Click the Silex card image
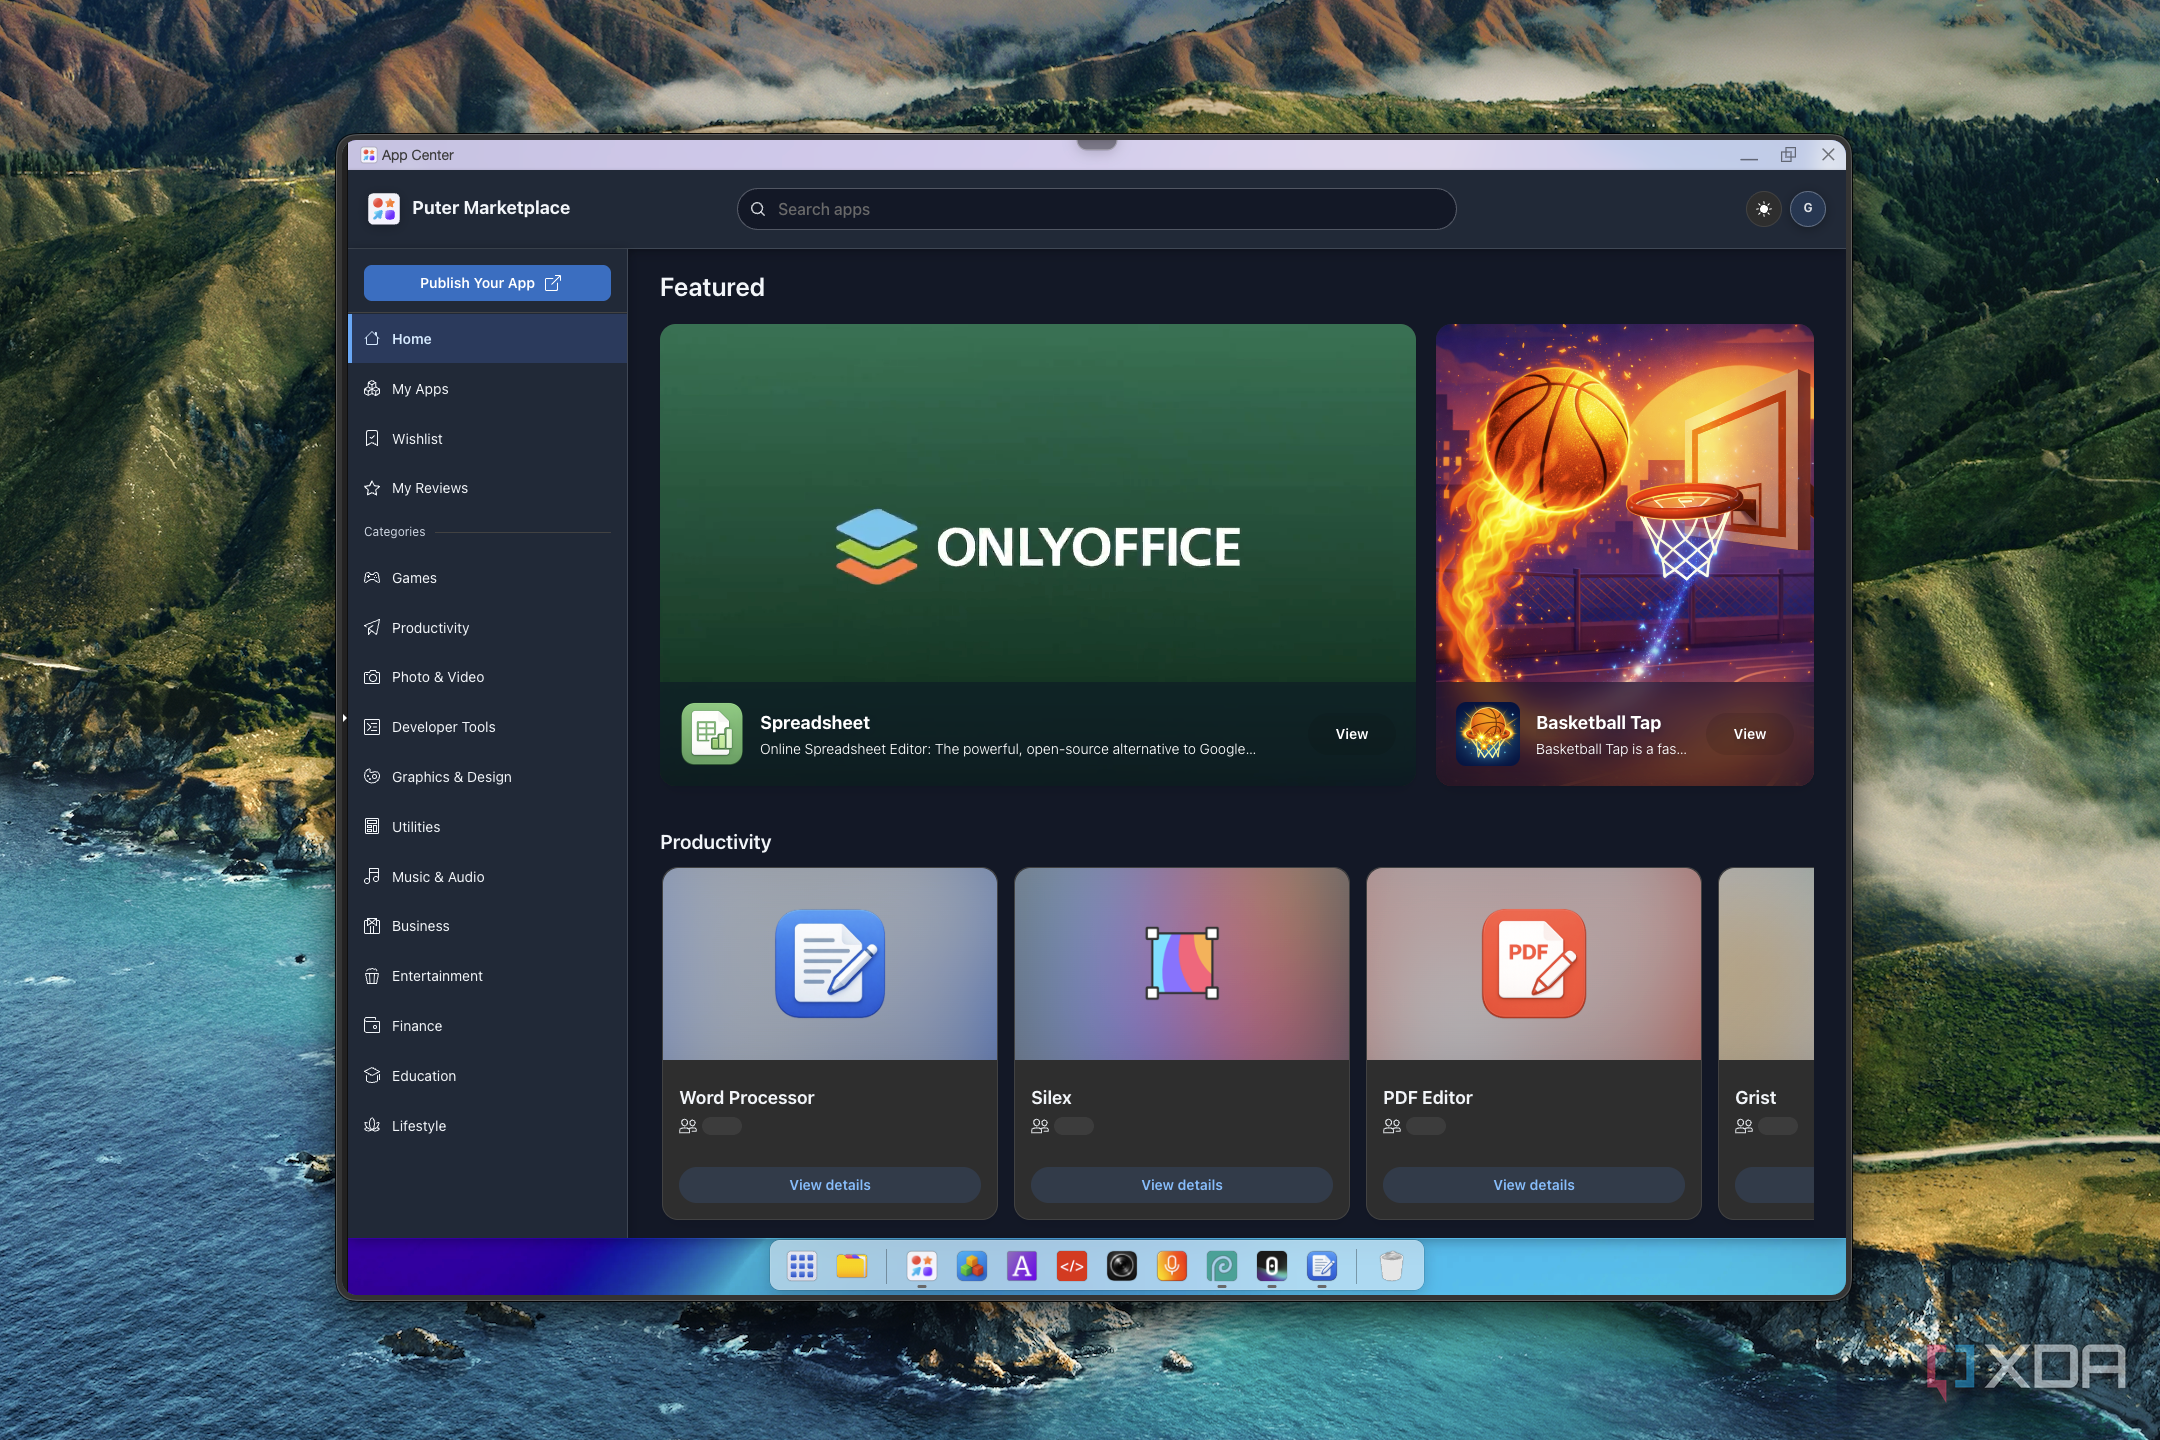The height and width of the screenshot is (1440, 2160). (1182, 964)
